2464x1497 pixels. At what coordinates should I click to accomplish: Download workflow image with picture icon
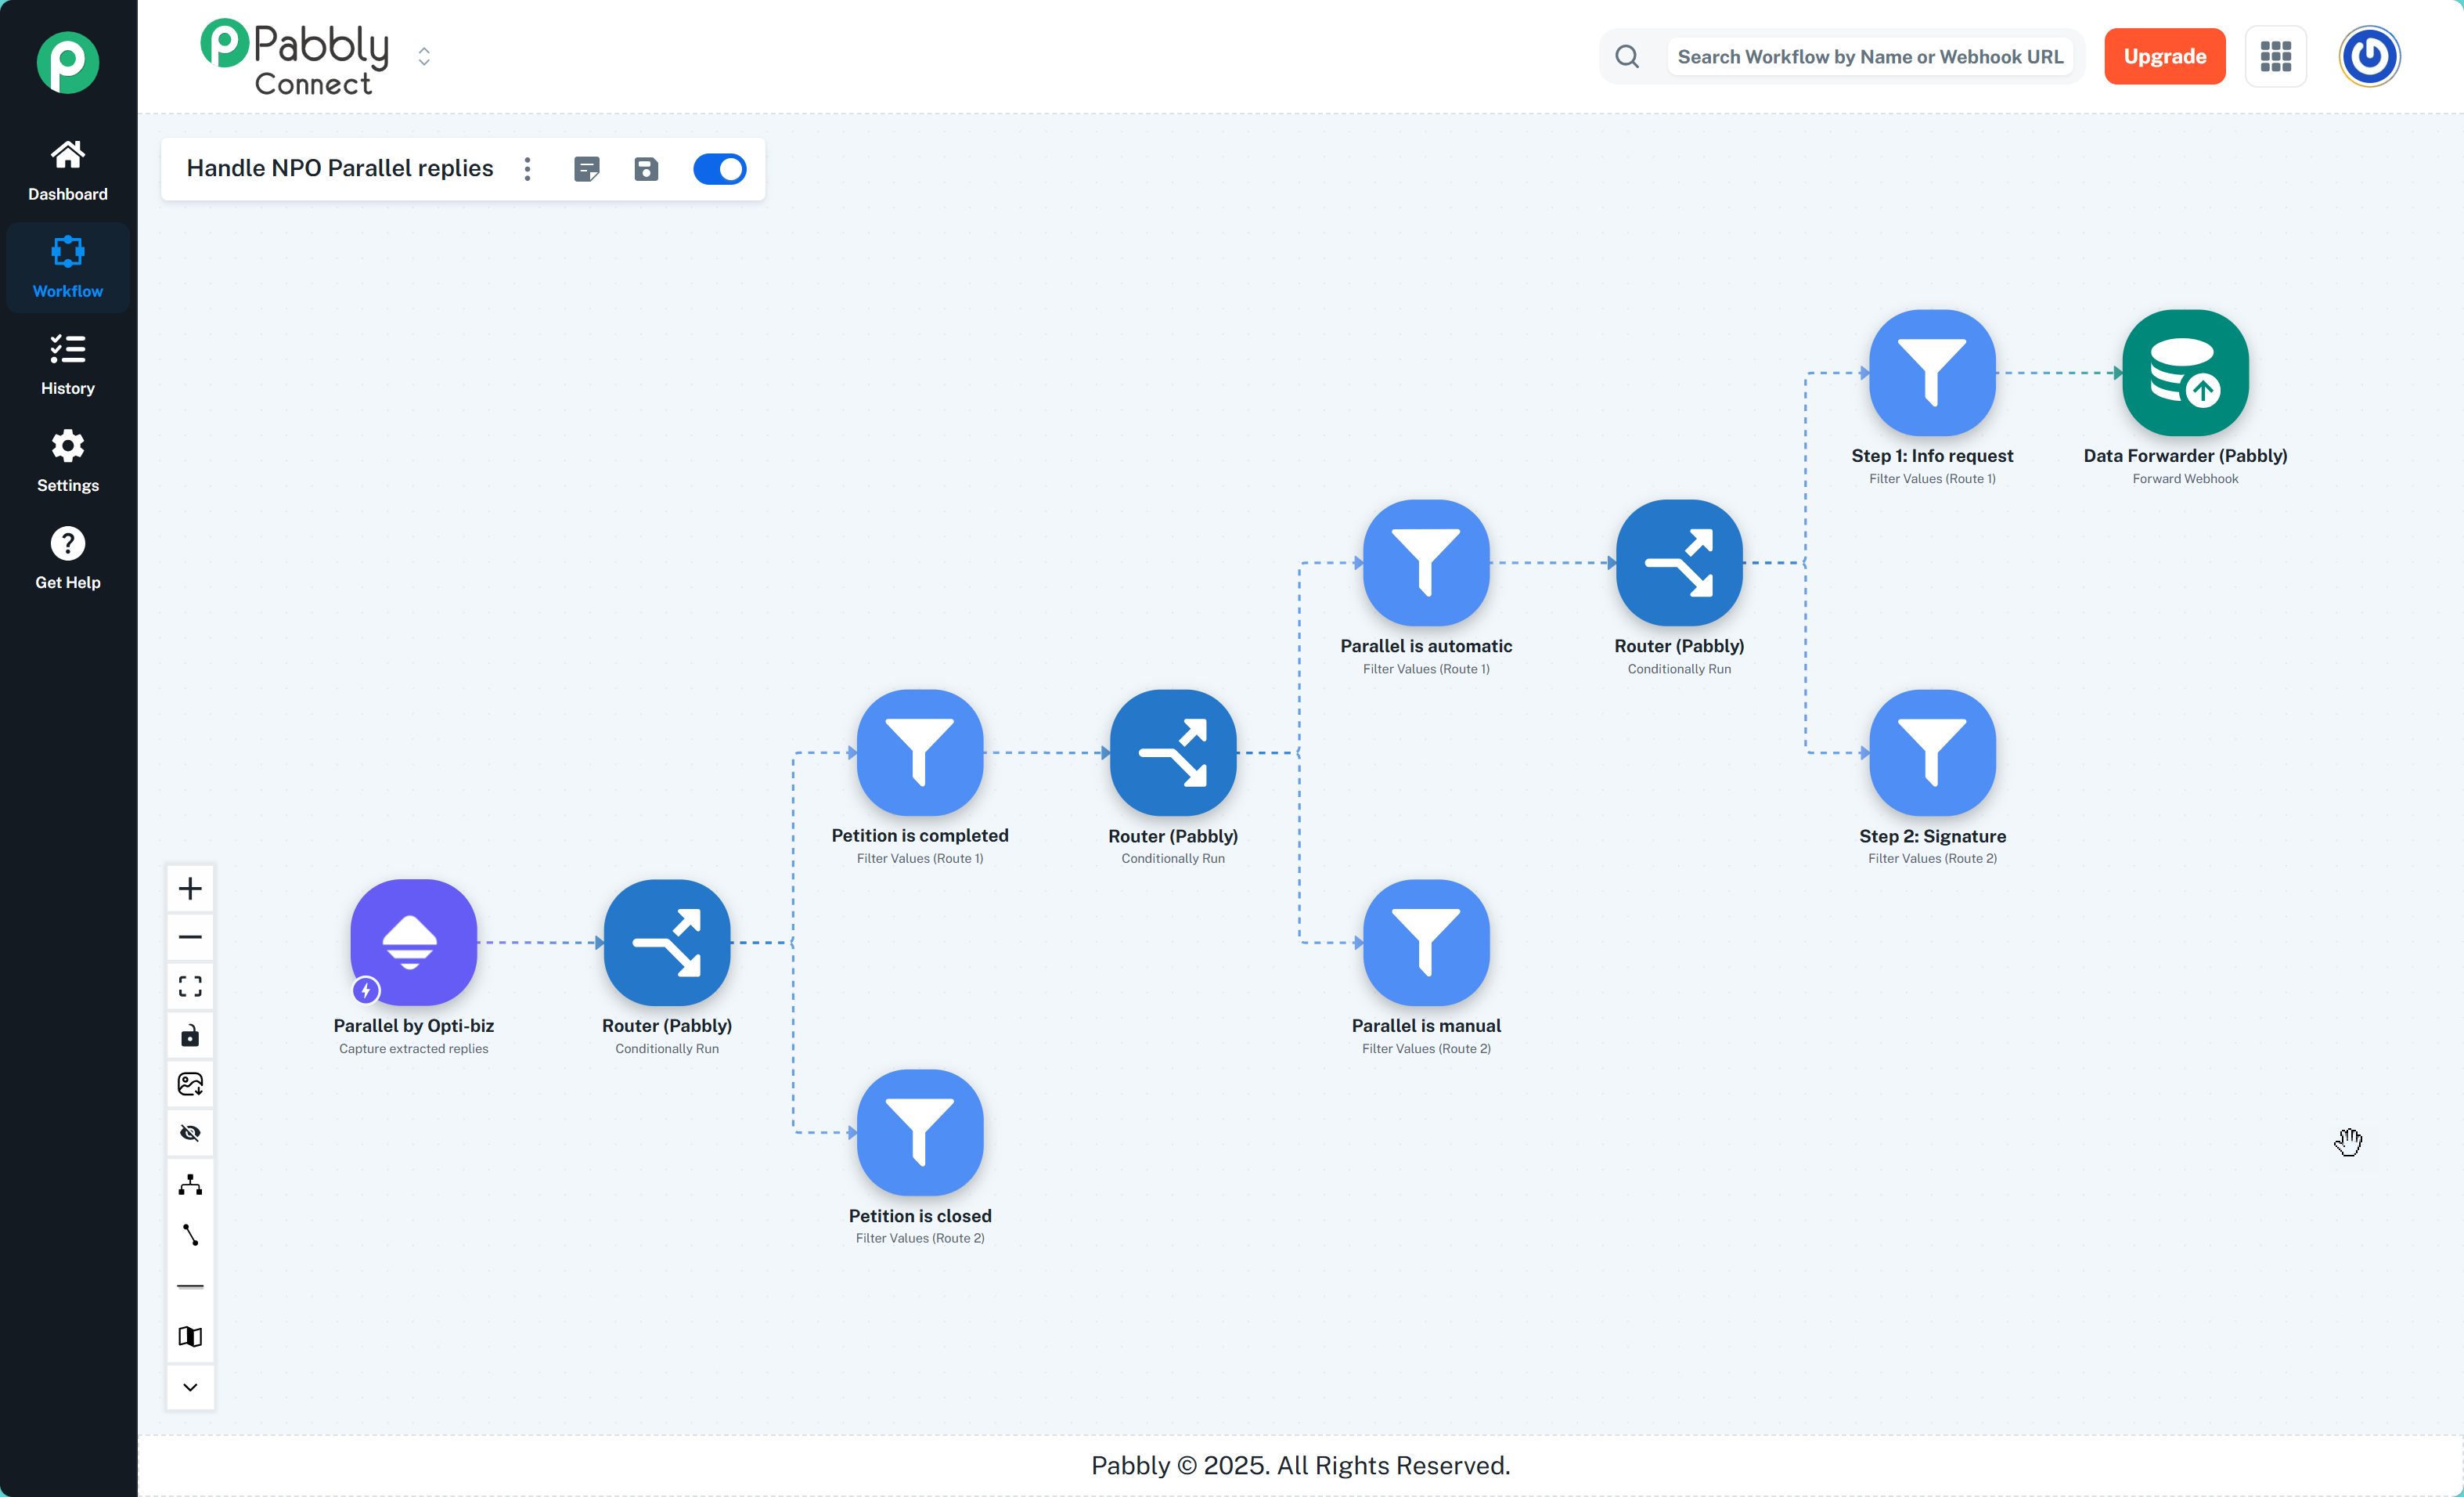coord(190,1084)
